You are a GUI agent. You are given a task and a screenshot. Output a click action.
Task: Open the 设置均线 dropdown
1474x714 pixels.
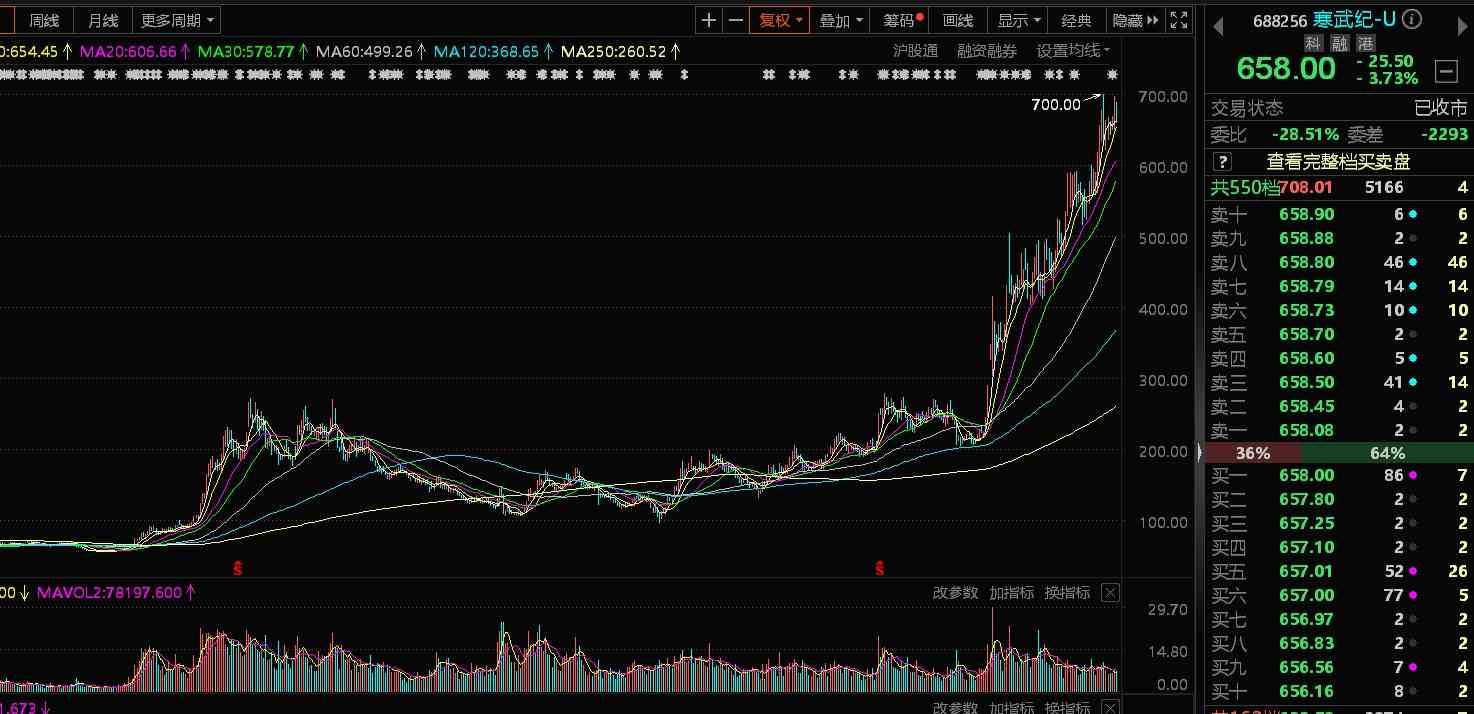pos(1073,50)
